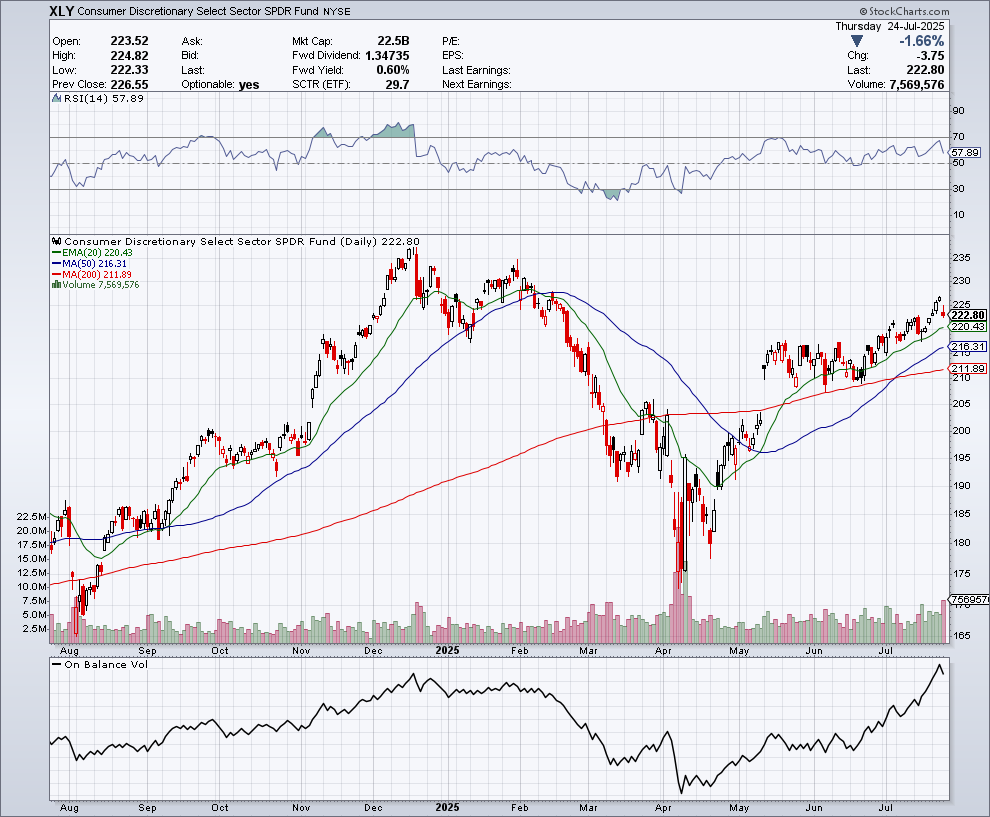990x817 pixels.
Task: Click the green 220.43 EMA tag on the price axis
Action: tap(968, 326)
